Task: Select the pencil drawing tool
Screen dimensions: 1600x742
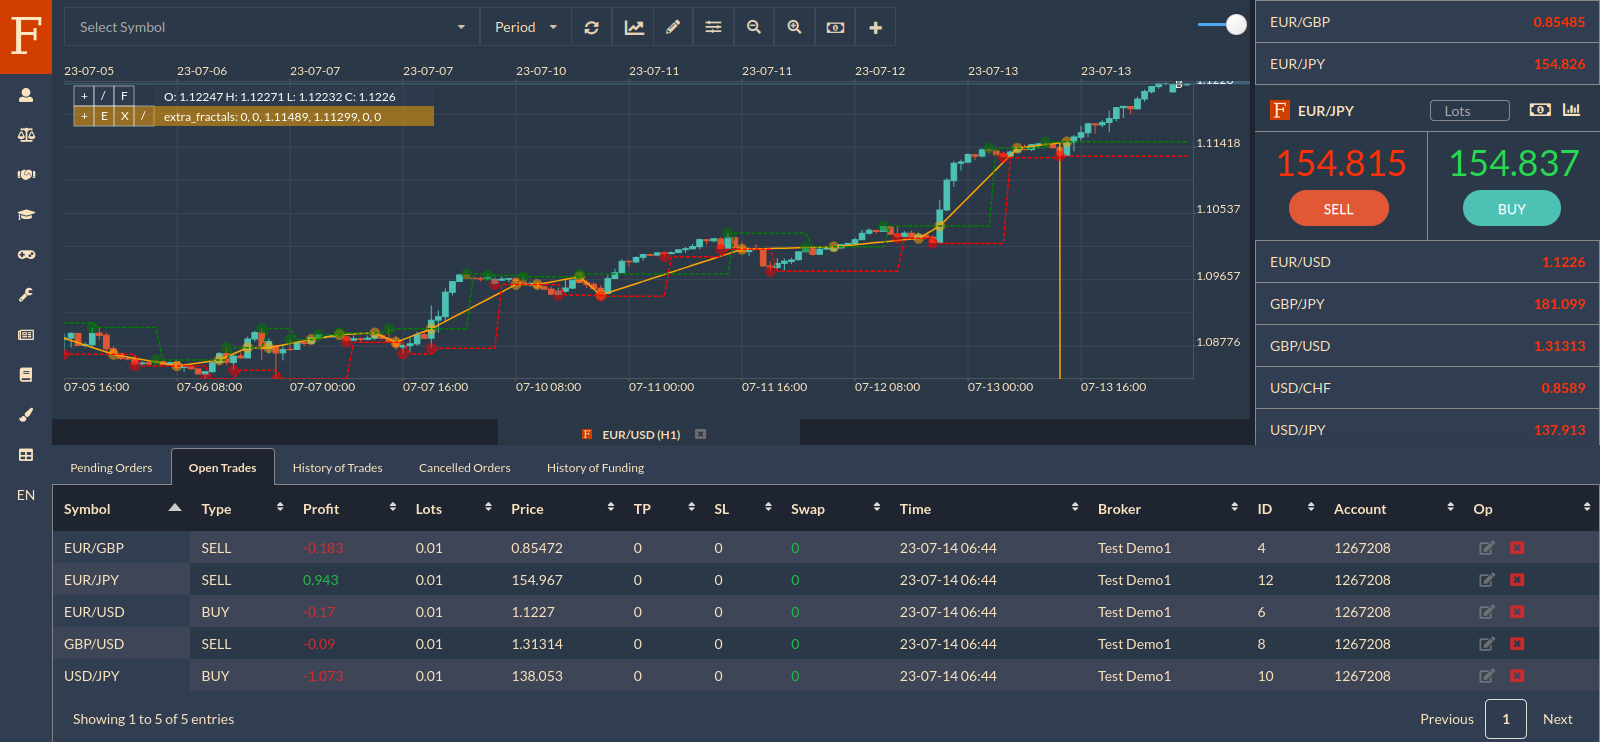Action: [x=673, y=27]
